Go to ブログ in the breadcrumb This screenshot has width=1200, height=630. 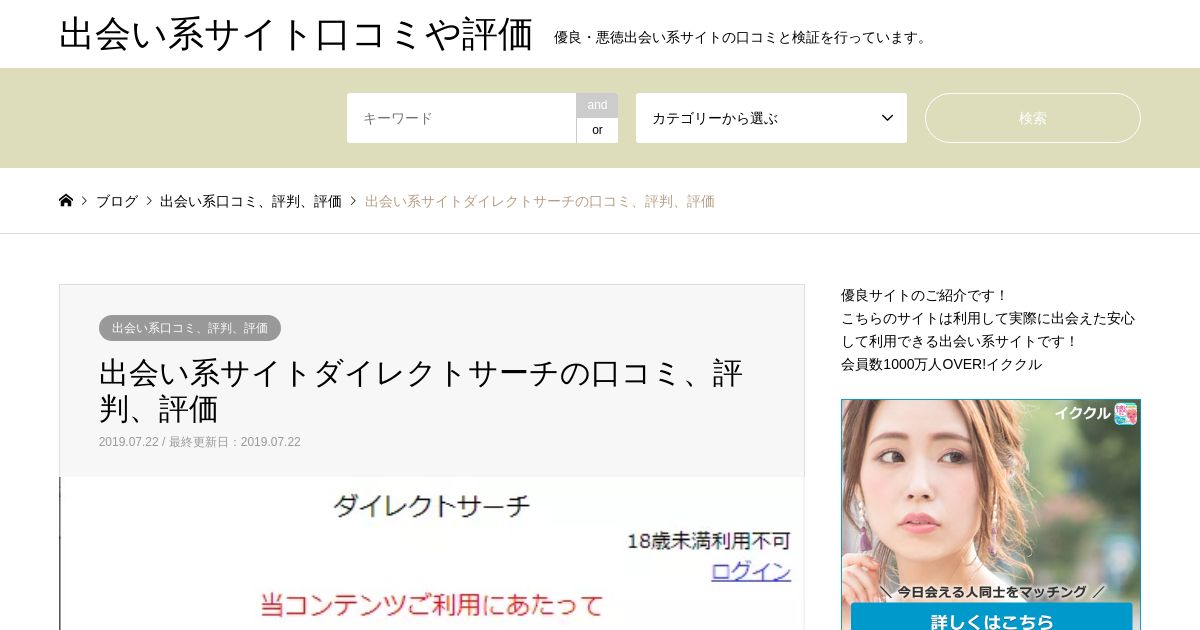pyautogui.click(x=117, y=201)
